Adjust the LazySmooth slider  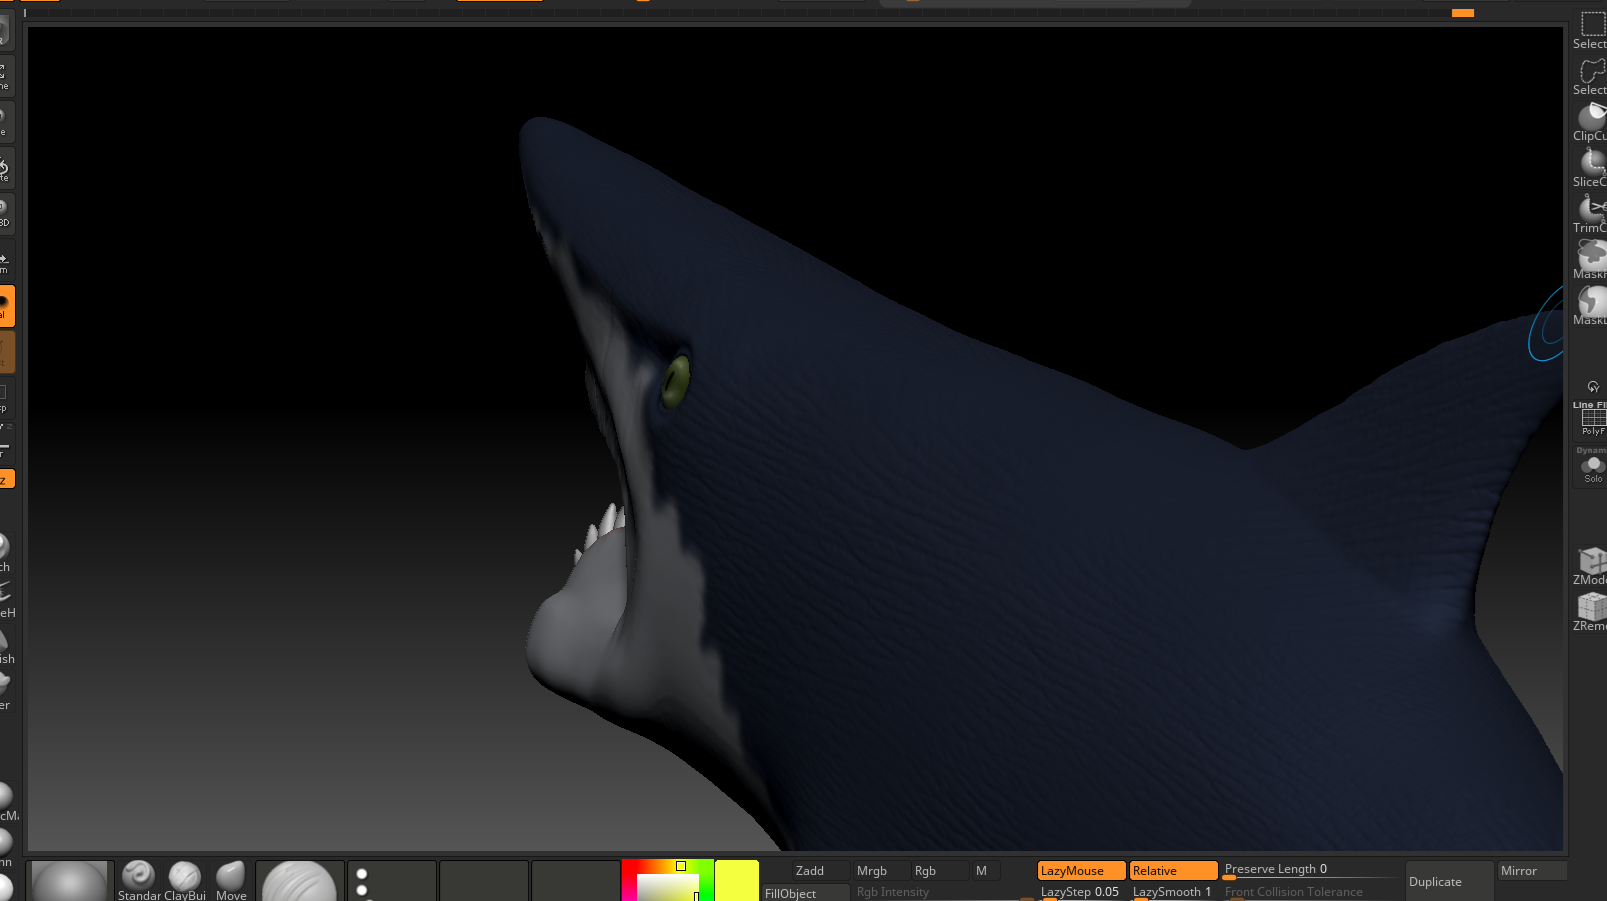pyautogui.click(x=1173, y=893)
